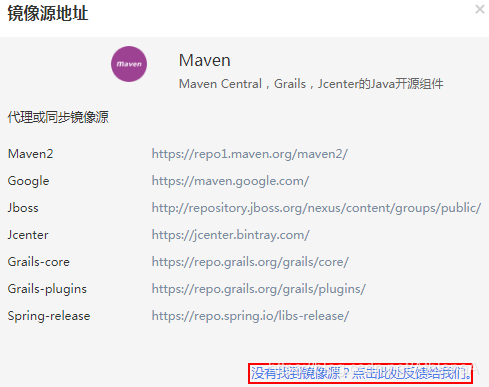Image resolution: width=489 pixels, height=387 pixels.
Task: Click the Grails-plugins row label
Action: [x=47, y=289]
